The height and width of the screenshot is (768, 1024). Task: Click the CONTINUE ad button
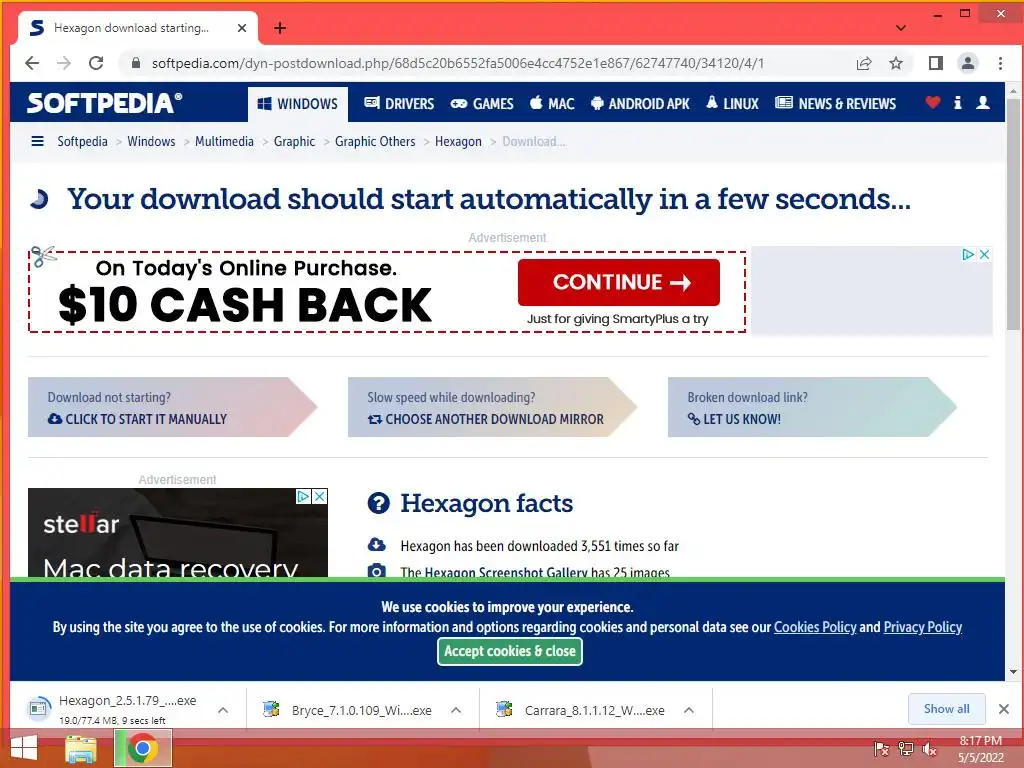click(618, 282)
